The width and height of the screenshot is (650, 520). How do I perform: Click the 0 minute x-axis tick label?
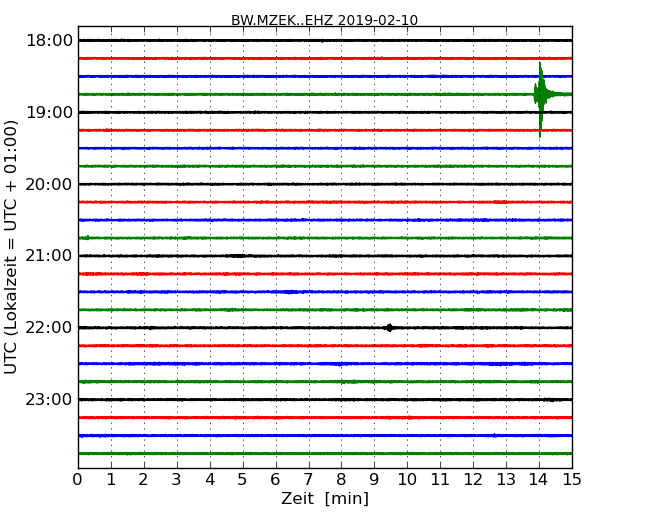[x=78, y=480]
